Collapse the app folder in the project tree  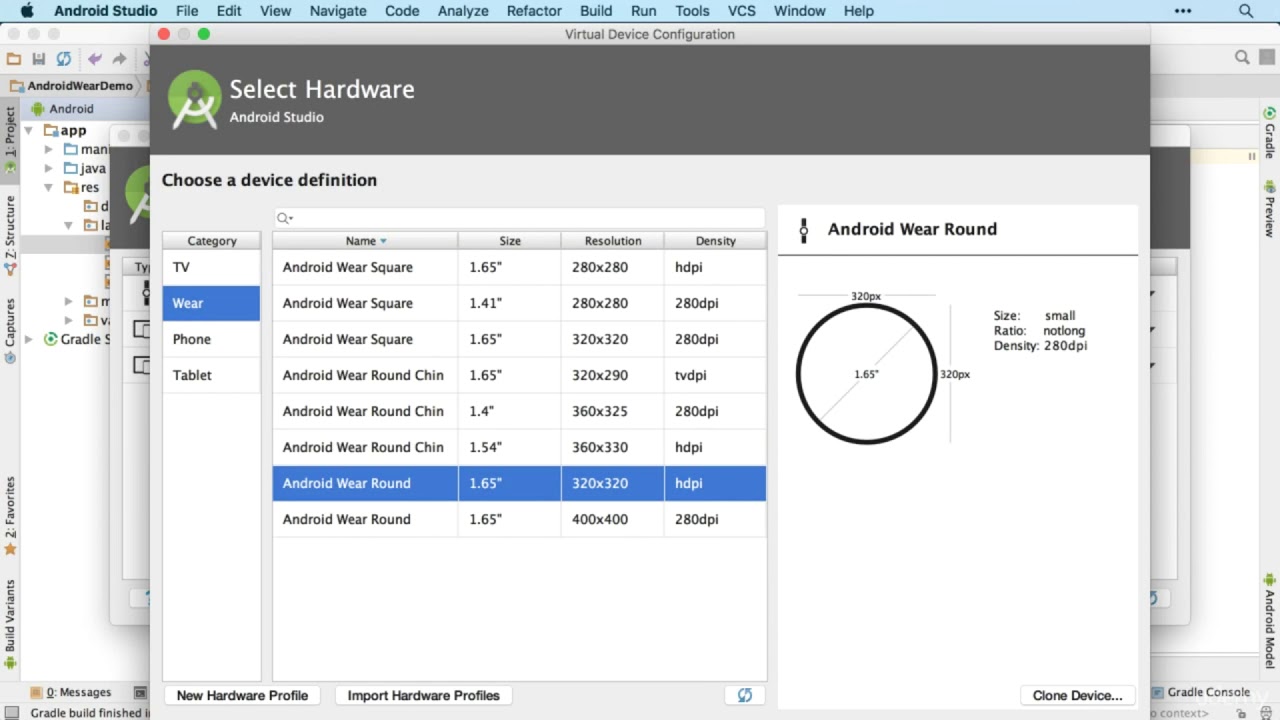(x=29, y=130)
